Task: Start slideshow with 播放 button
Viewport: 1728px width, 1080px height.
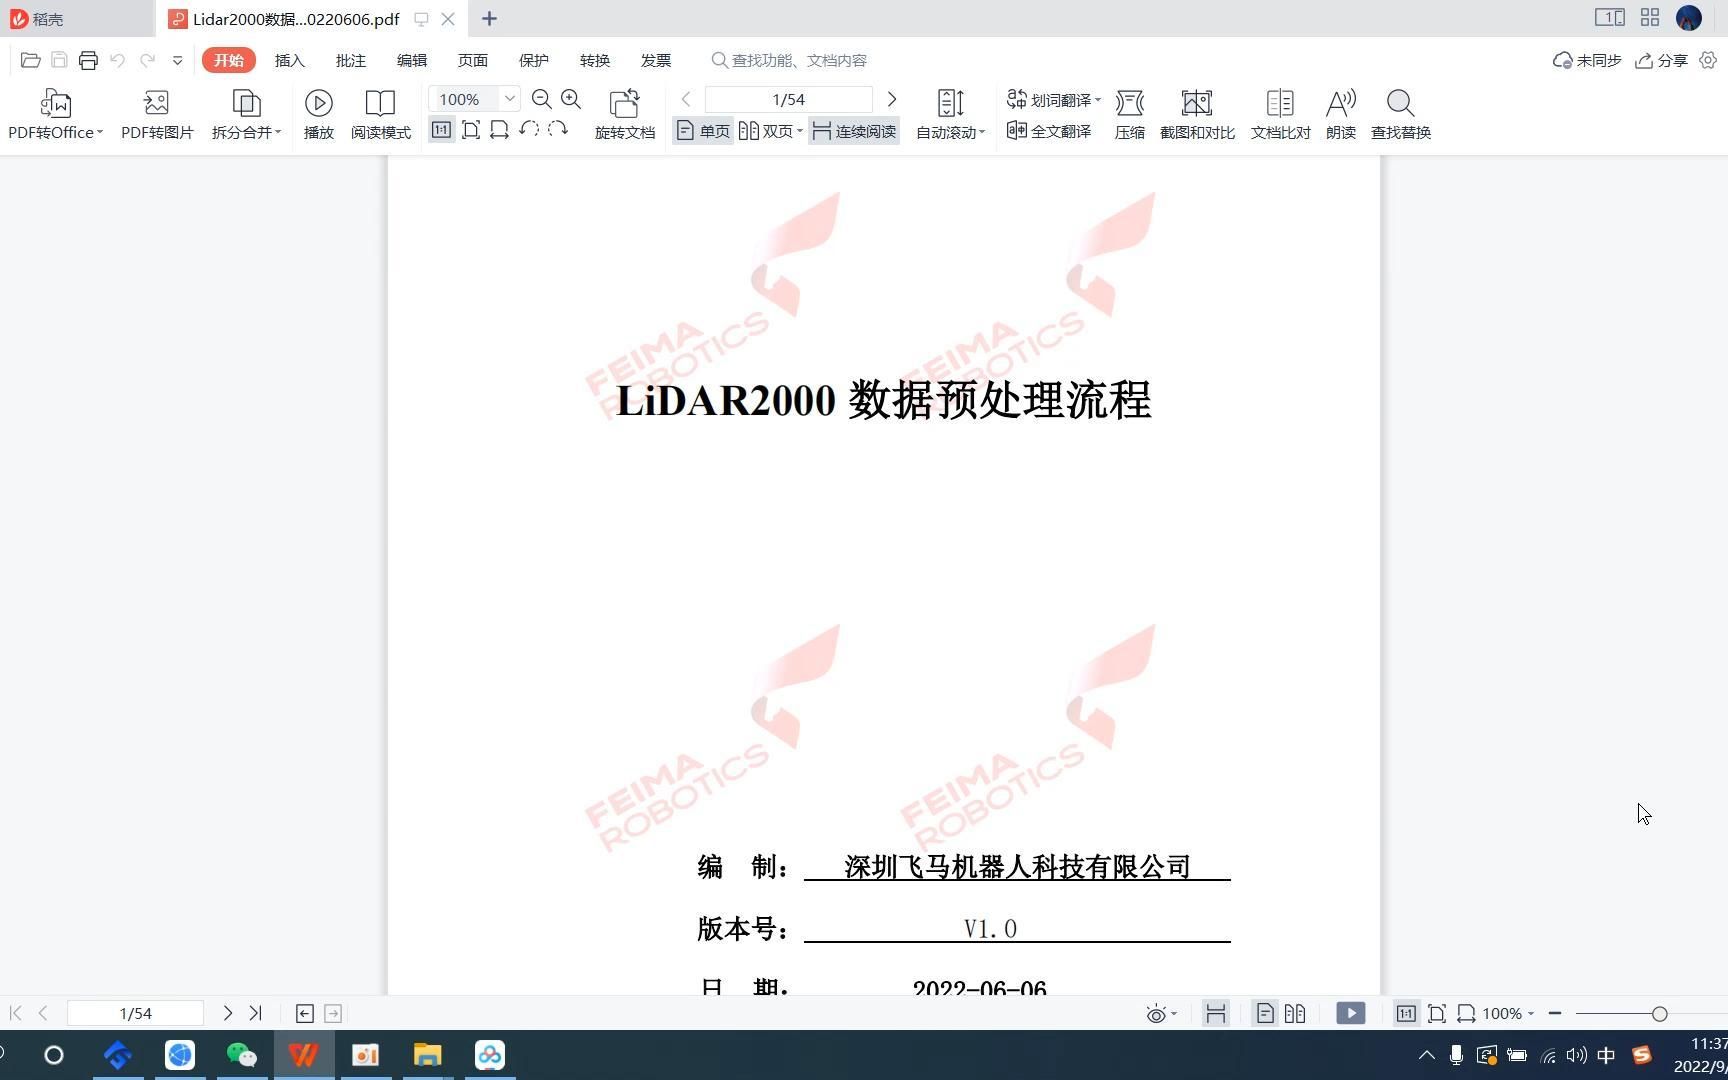Action: 319,114
